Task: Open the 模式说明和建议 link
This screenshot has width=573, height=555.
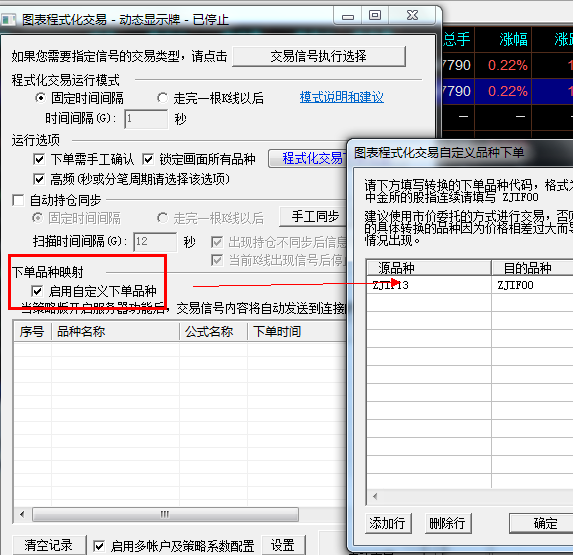Action: click(x=342, y=97)
